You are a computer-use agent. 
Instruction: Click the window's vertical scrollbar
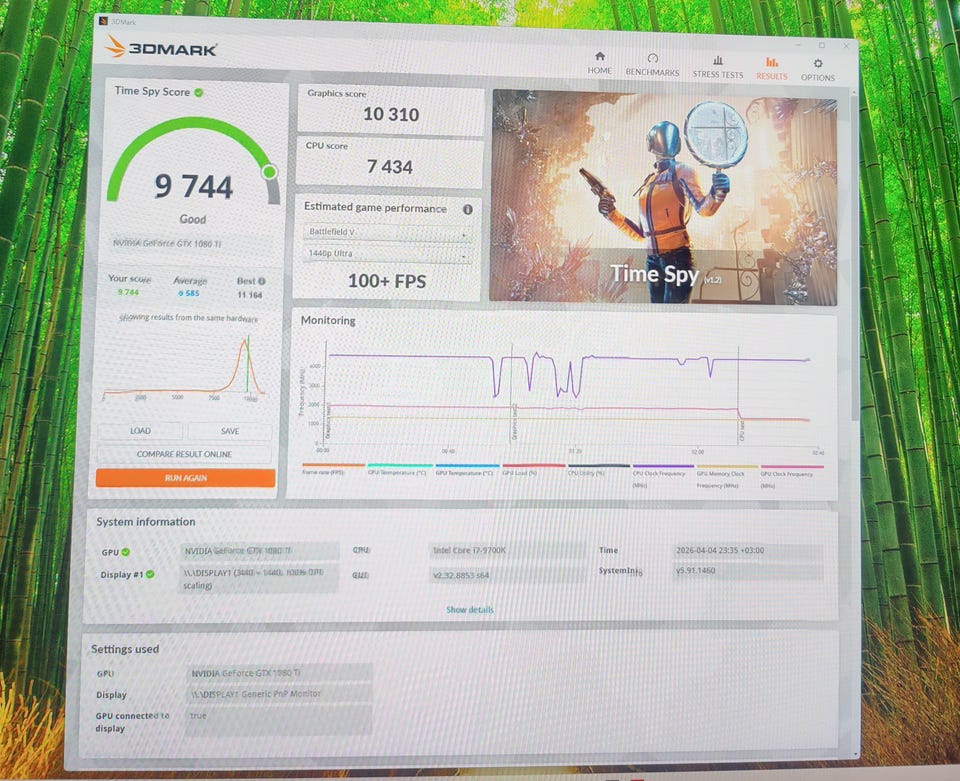(854, 257)
